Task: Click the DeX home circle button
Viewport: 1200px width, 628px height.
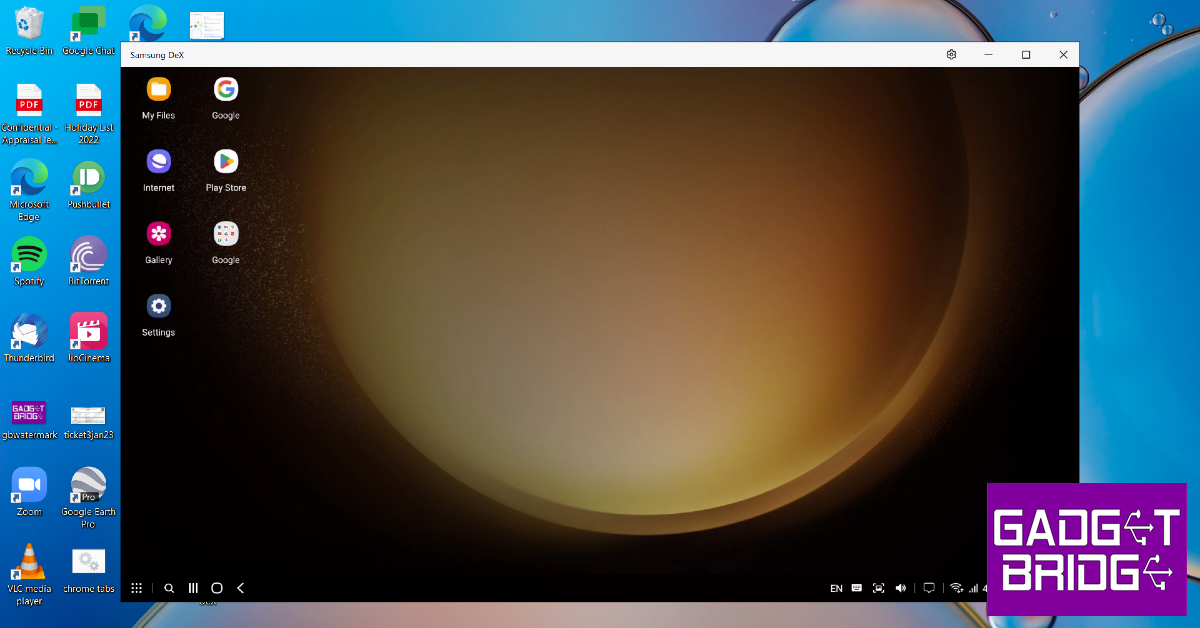Action: pos(216,588)
